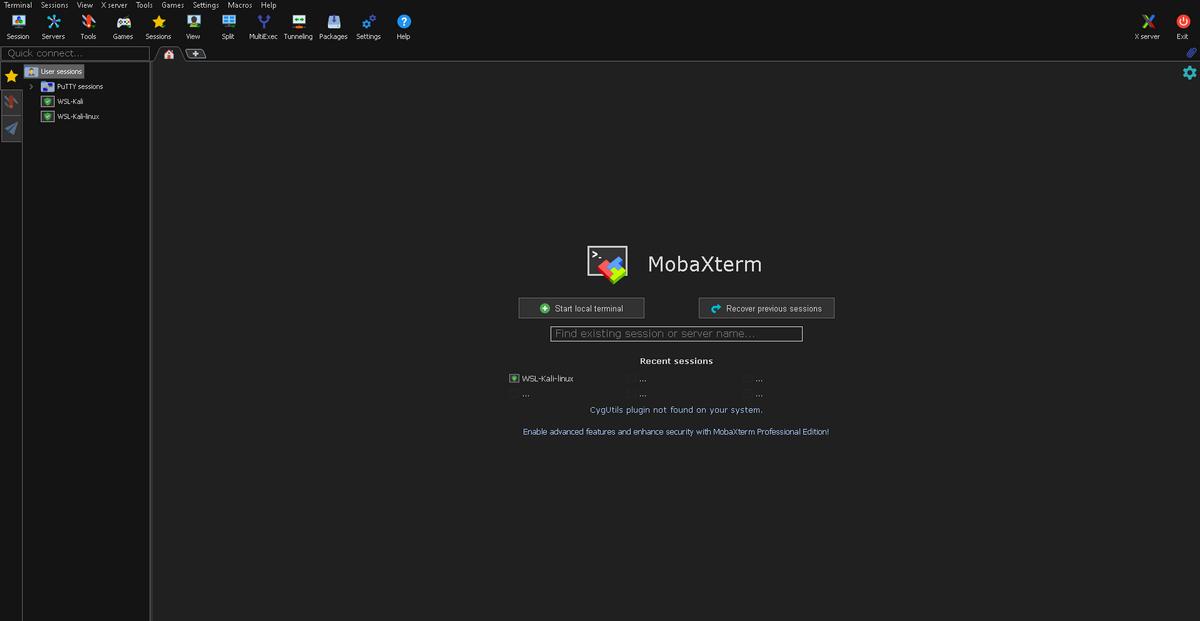The image size is (1200, 621).
Task: Click the Packages toolbar icon
Action: click(333, 26)
